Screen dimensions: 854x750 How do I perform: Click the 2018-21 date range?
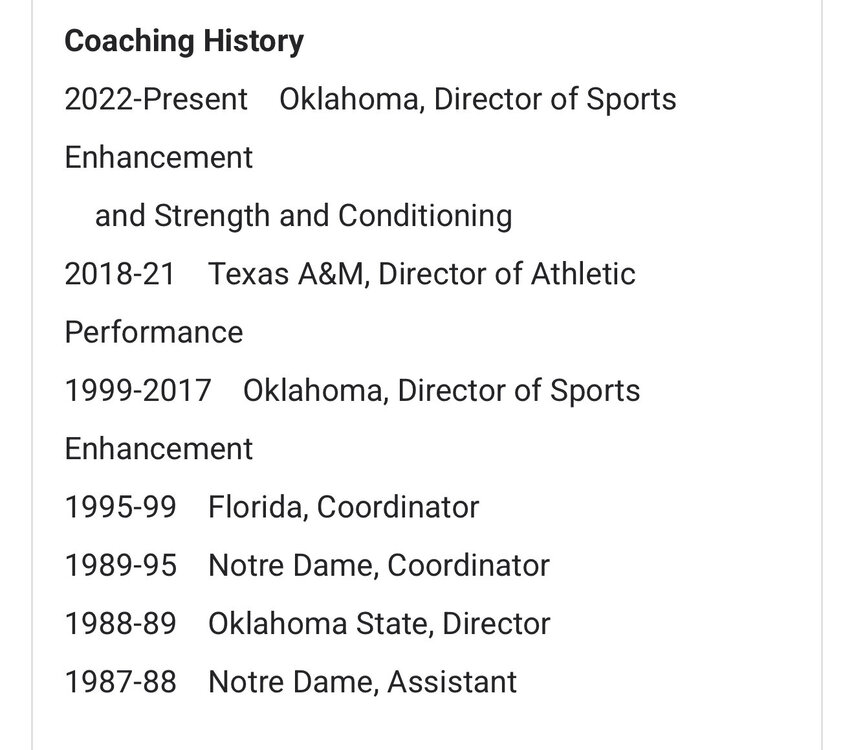tap(120, 274)
